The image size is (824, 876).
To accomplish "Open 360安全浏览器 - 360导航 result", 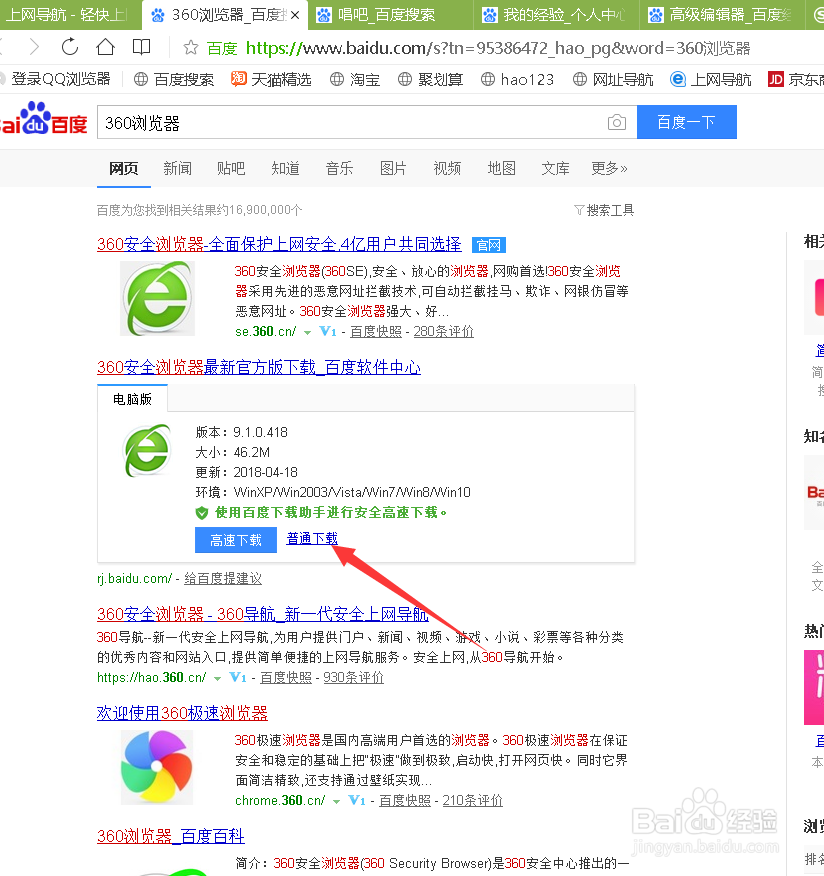I will tap(263, 614).
